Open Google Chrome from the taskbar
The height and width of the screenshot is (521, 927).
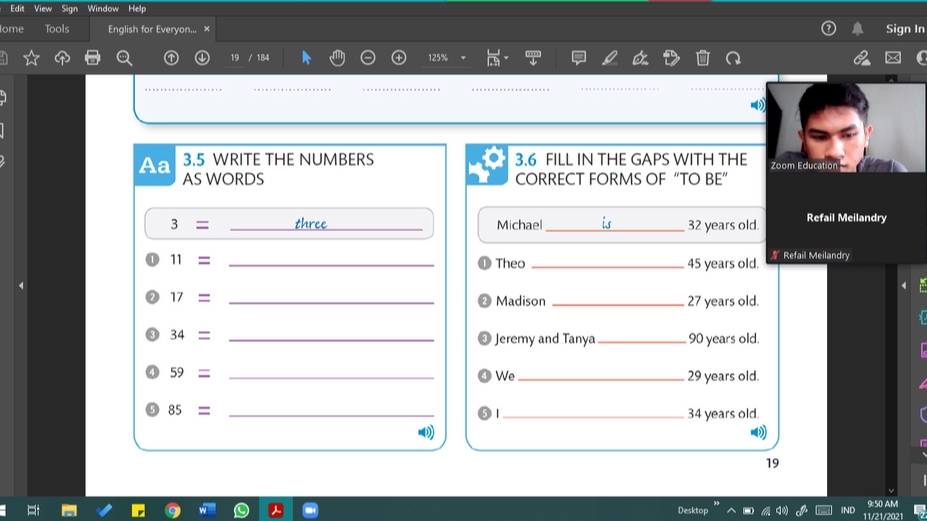coord(173,510)
